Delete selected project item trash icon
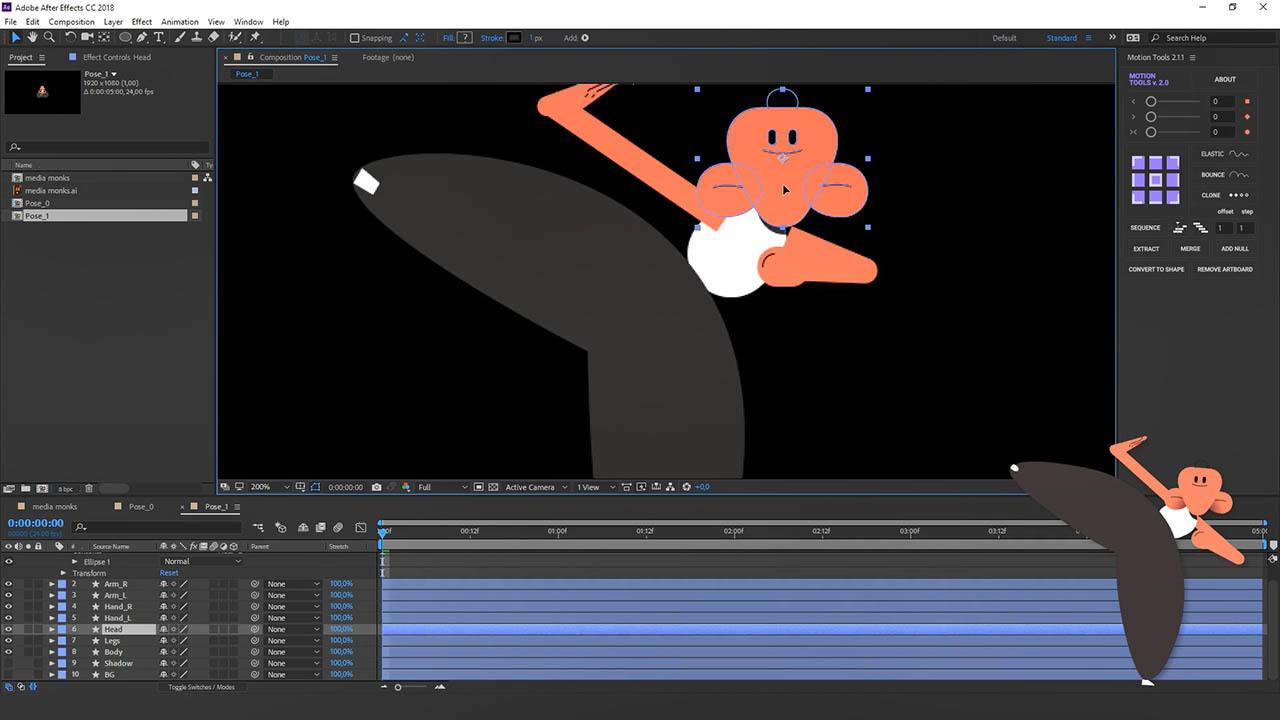The width and height of the screenshot is (1280, 720). click(x=89, y=489)
